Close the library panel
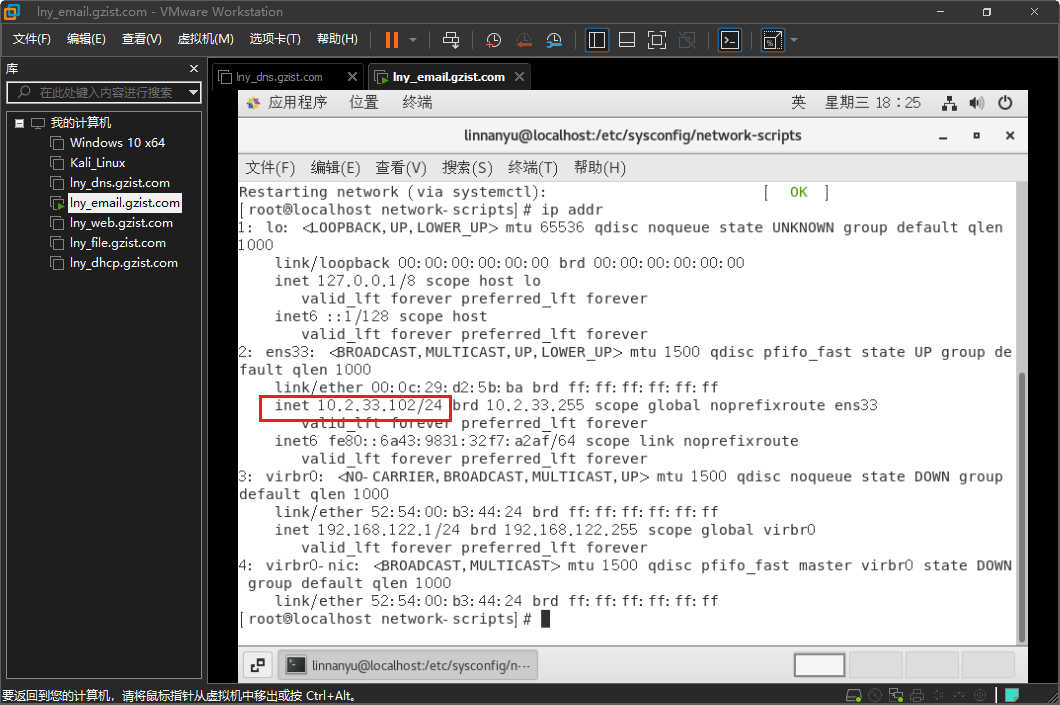Viewport: 1060px width, 705px height. 194,68
